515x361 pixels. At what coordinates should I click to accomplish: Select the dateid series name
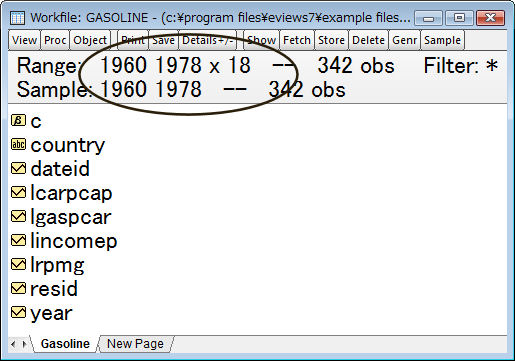(60, 168)
